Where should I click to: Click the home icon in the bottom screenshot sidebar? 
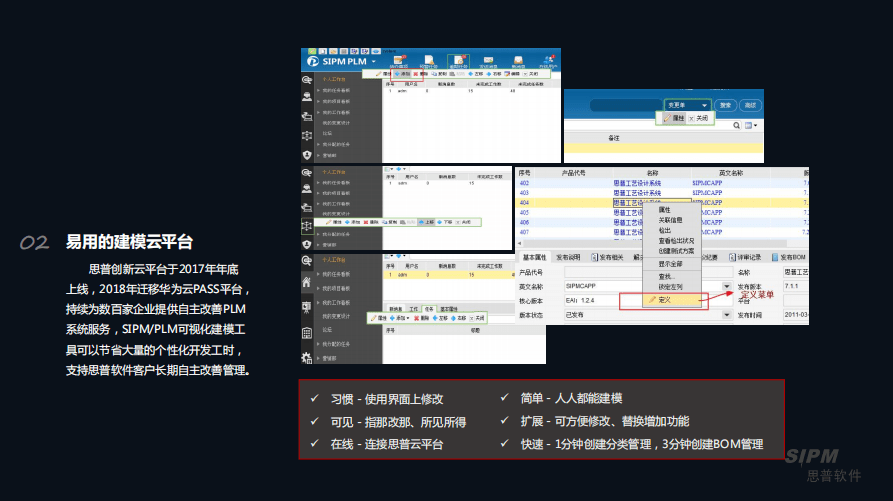pyautogui.click(x=306, y=282)
